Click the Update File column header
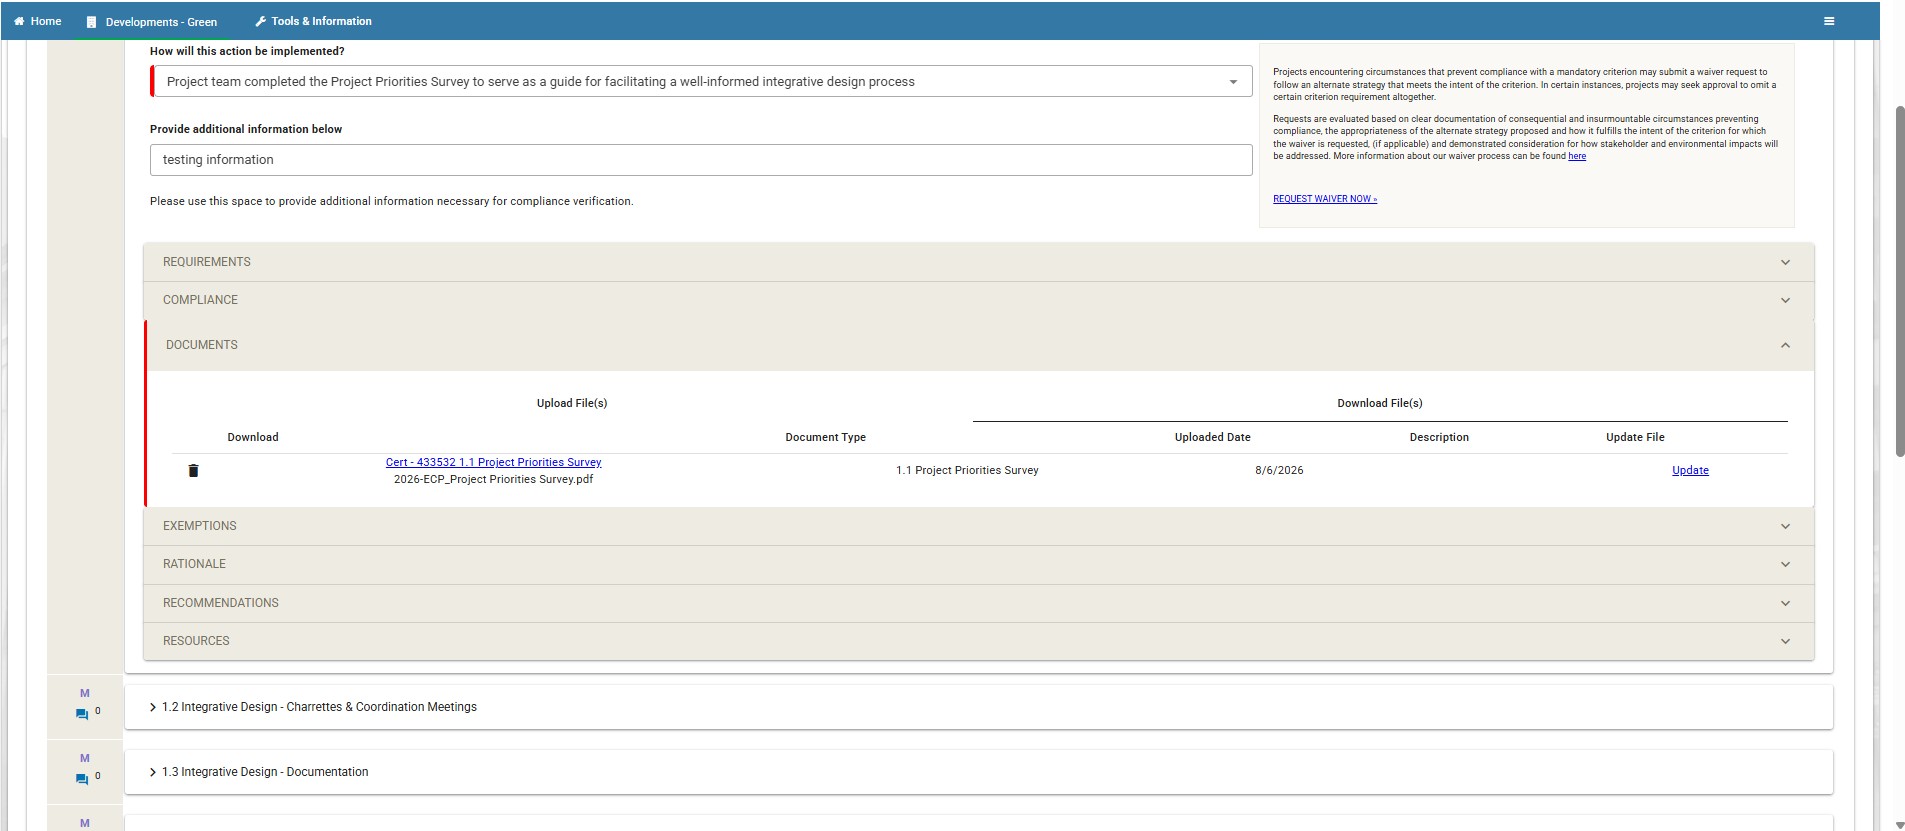 (1635, 437)
